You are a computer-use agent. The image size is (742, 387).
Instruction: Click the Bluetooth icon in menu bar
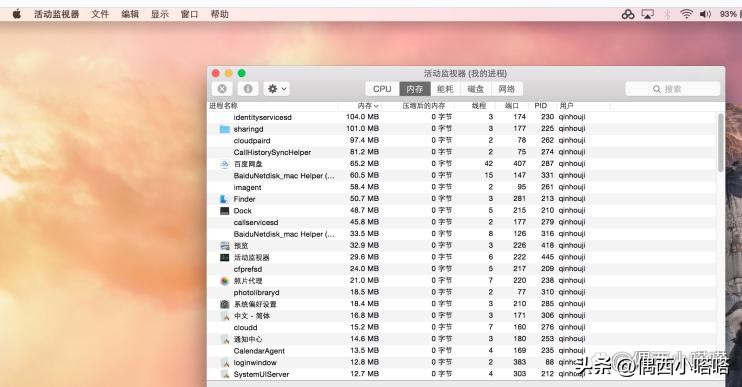point(667,14)
